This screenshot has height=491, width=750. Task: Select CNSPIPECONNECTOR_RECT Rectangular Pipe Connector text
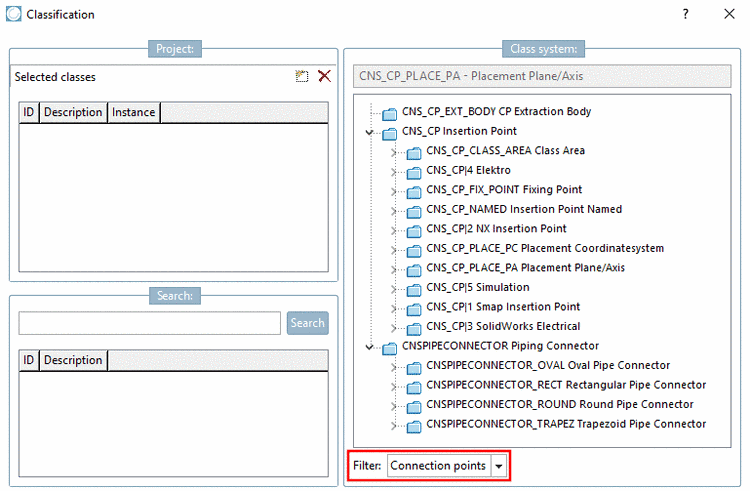click(566, 385)
